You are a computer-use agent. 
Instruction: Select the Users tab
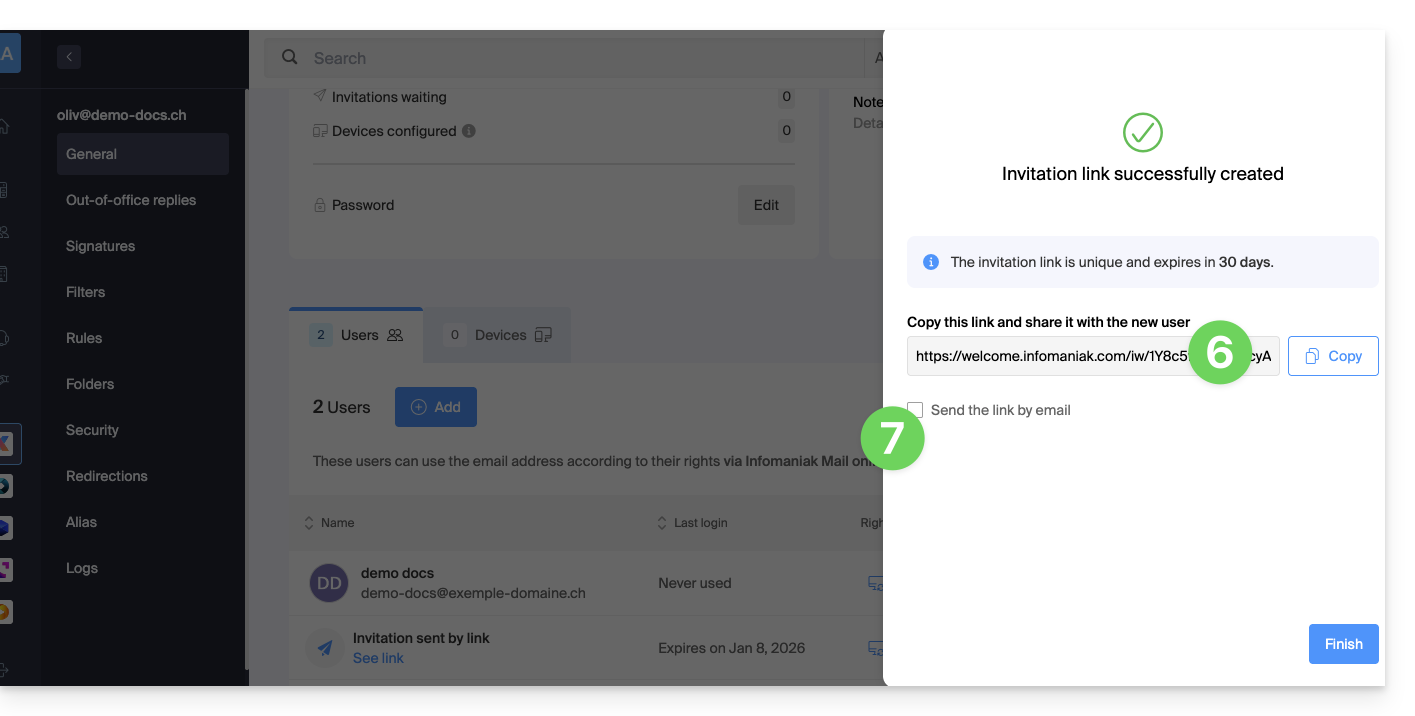[357, 335]
